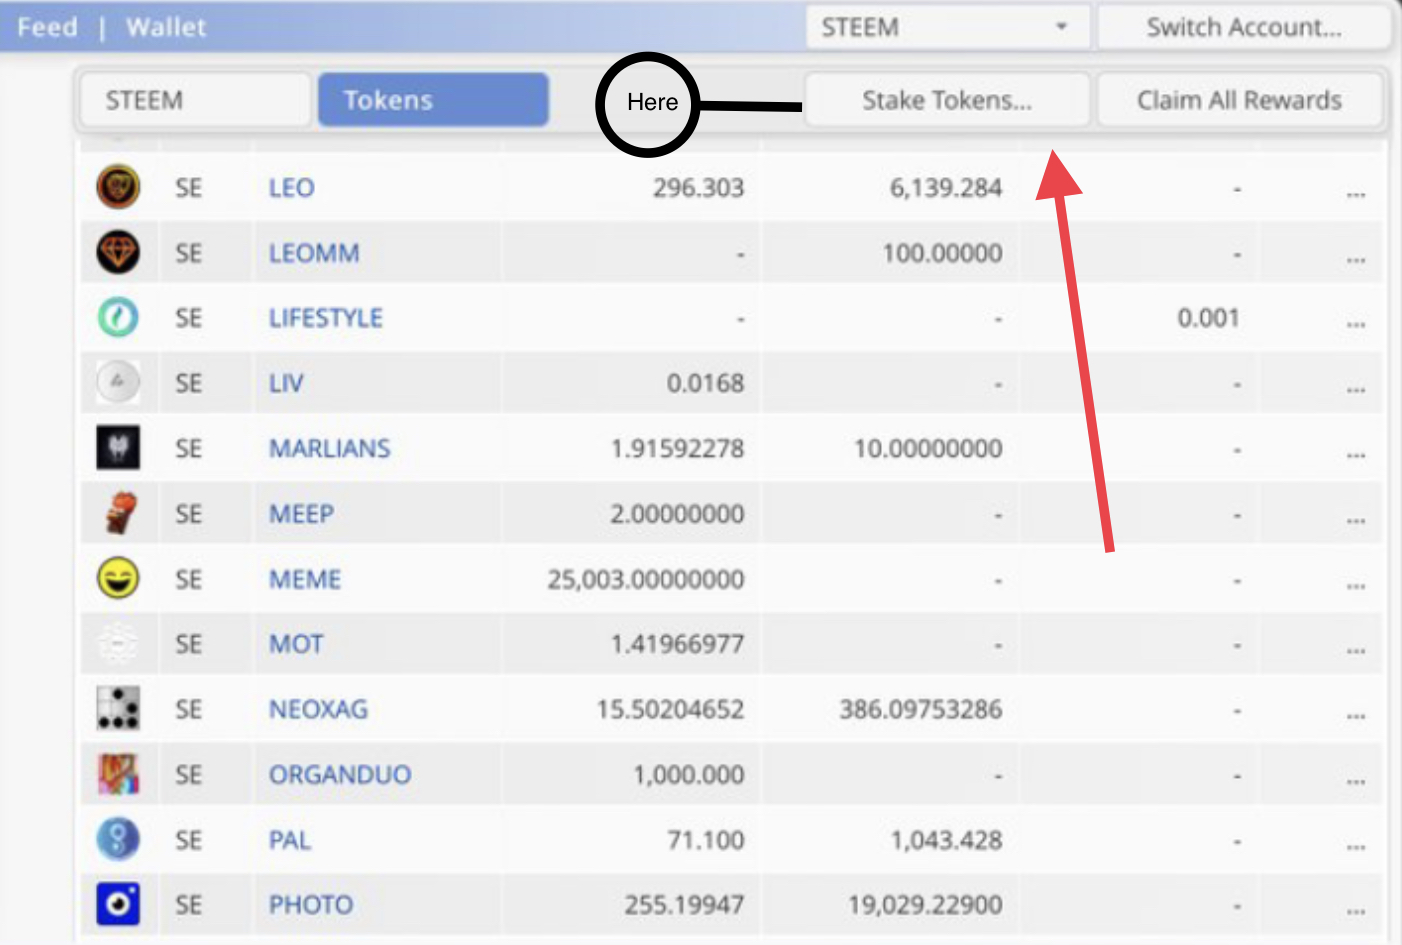This screenshot has width=1402, height=945.
Task: Click the Stake Tokens button
Action: (947, 100)
